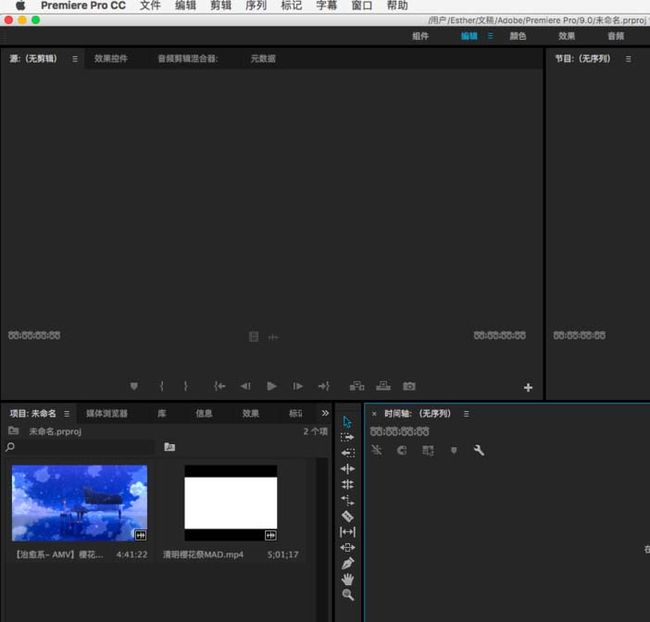Click Drag Audio Only waveform icon
This screenshot has height=622, width=650.
tap(273, 338)
